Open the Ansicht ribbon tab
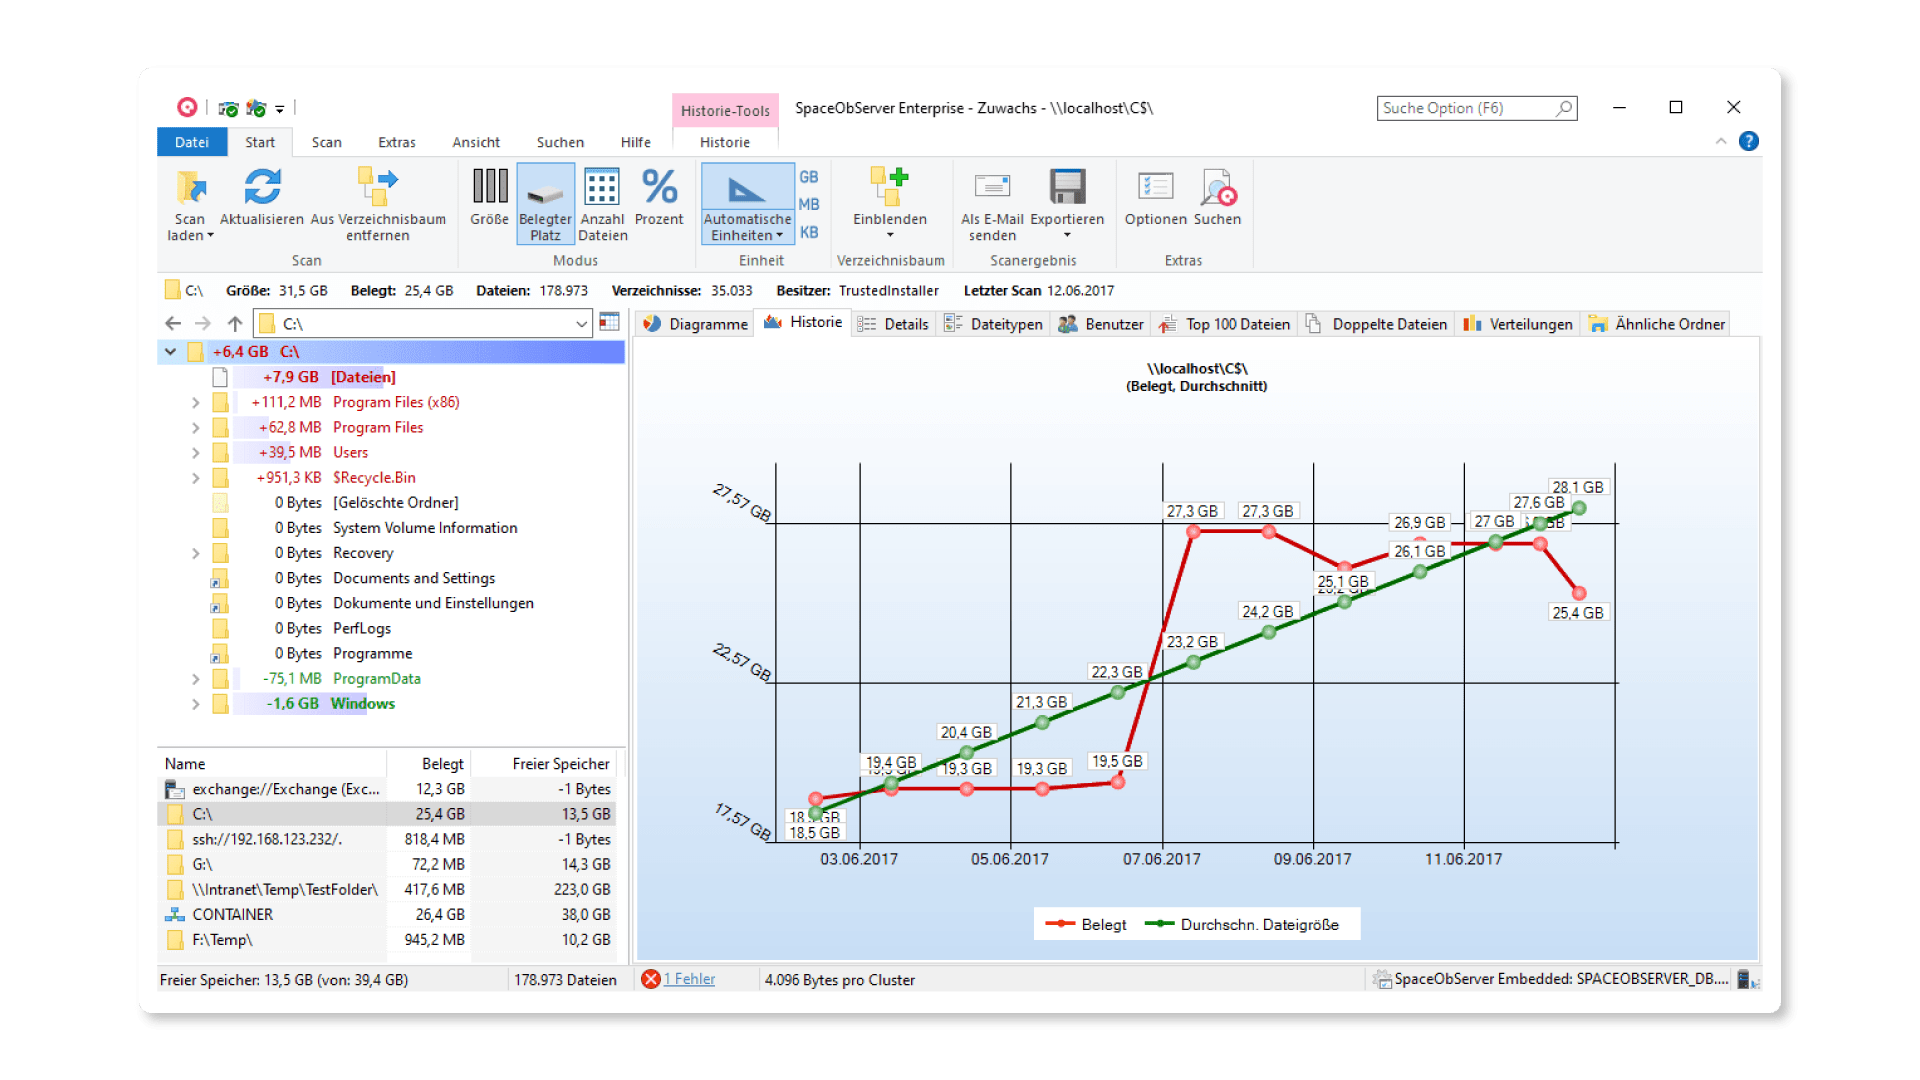Viewport: 1920px width, 1080px height. coord(476,142)
